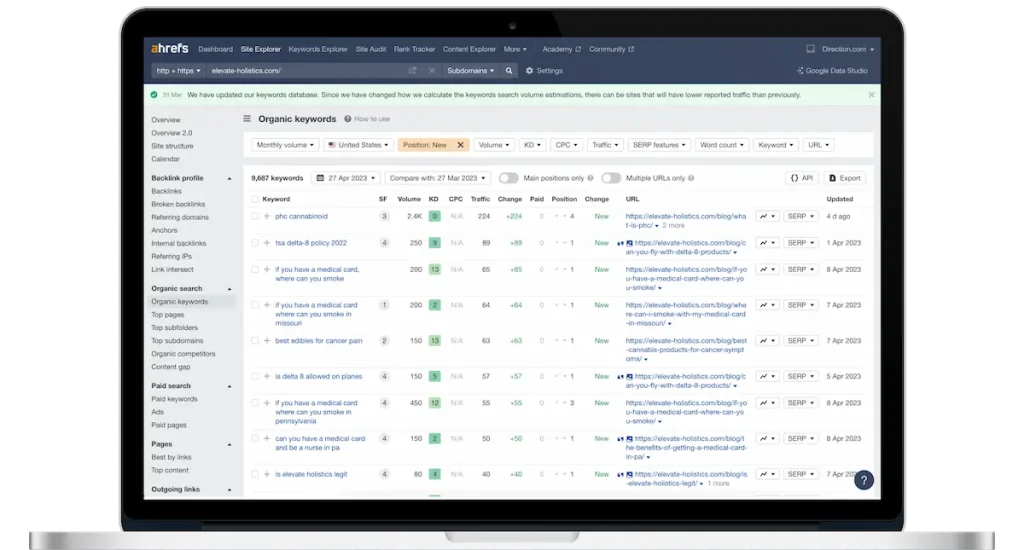Remove the Position: New filter with X
This screenshot has height=550, width=1024.
pyautogui.click(x=460, y=145)
